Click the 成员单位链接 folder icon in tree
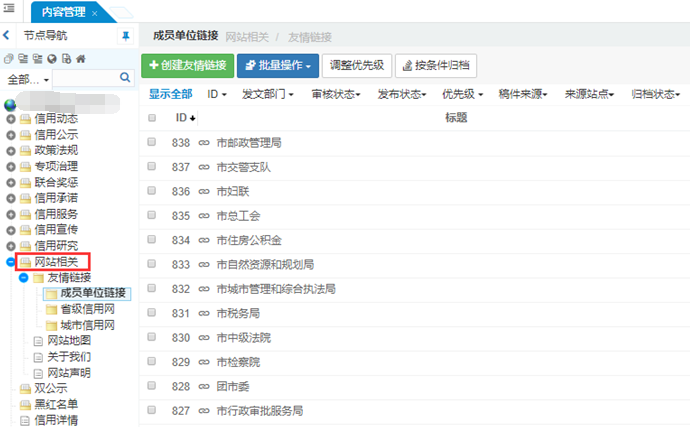The width and height of the screenshot is (690, 427). (x=51, y=293)
